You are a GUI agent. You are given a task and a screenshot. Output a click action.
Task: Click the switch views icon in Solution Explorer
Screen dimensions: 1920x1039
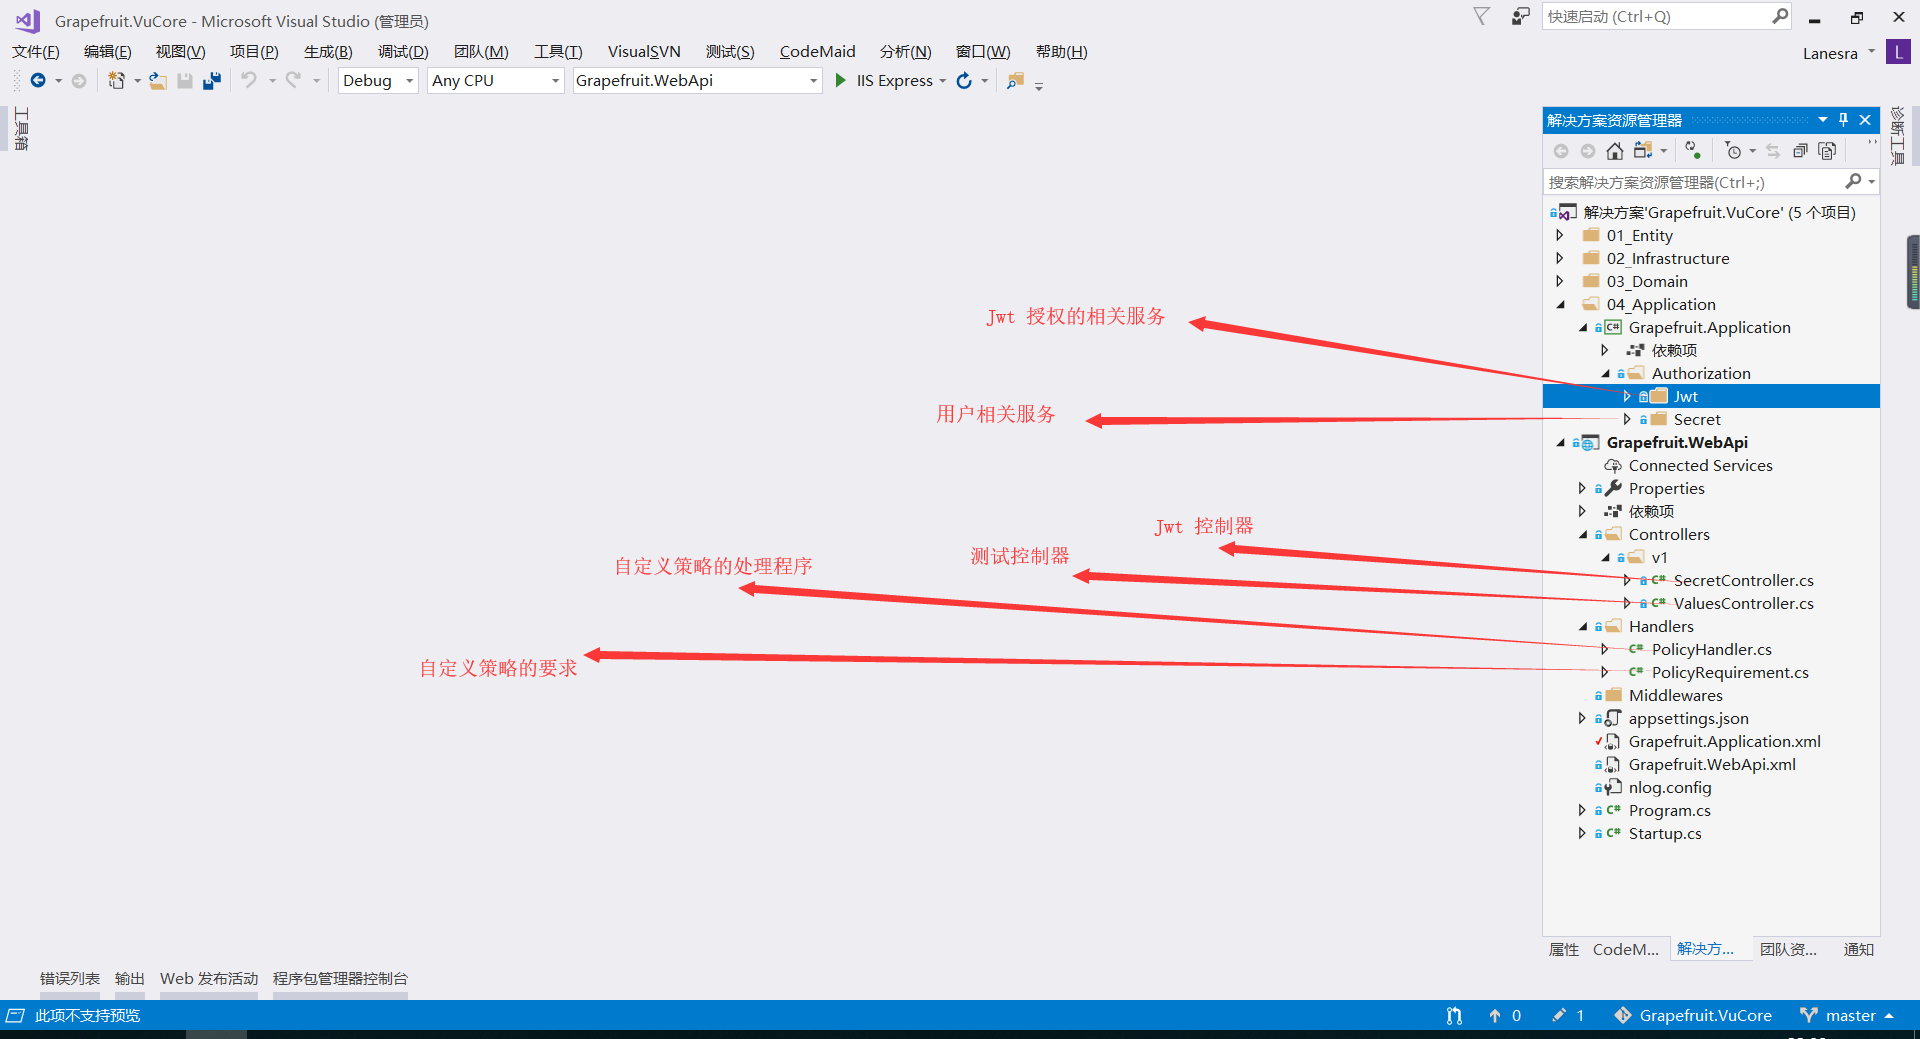1643,151
